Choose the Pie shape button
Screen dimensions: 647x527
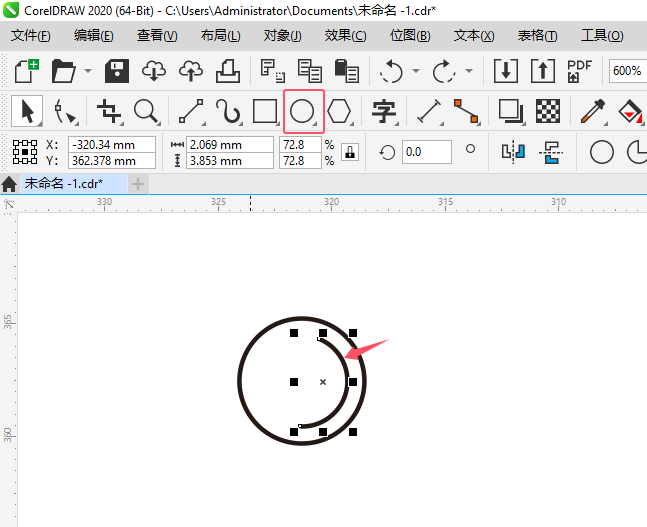click(637, 152)
